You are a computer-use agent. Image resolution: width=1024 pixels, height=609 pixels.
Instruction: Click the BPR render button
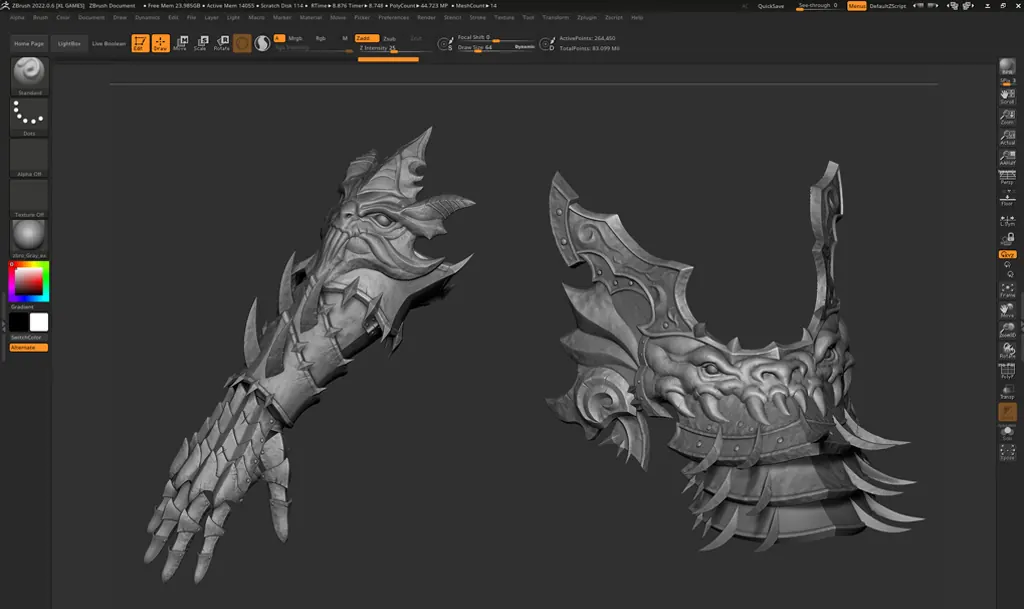coord(1007,67)
